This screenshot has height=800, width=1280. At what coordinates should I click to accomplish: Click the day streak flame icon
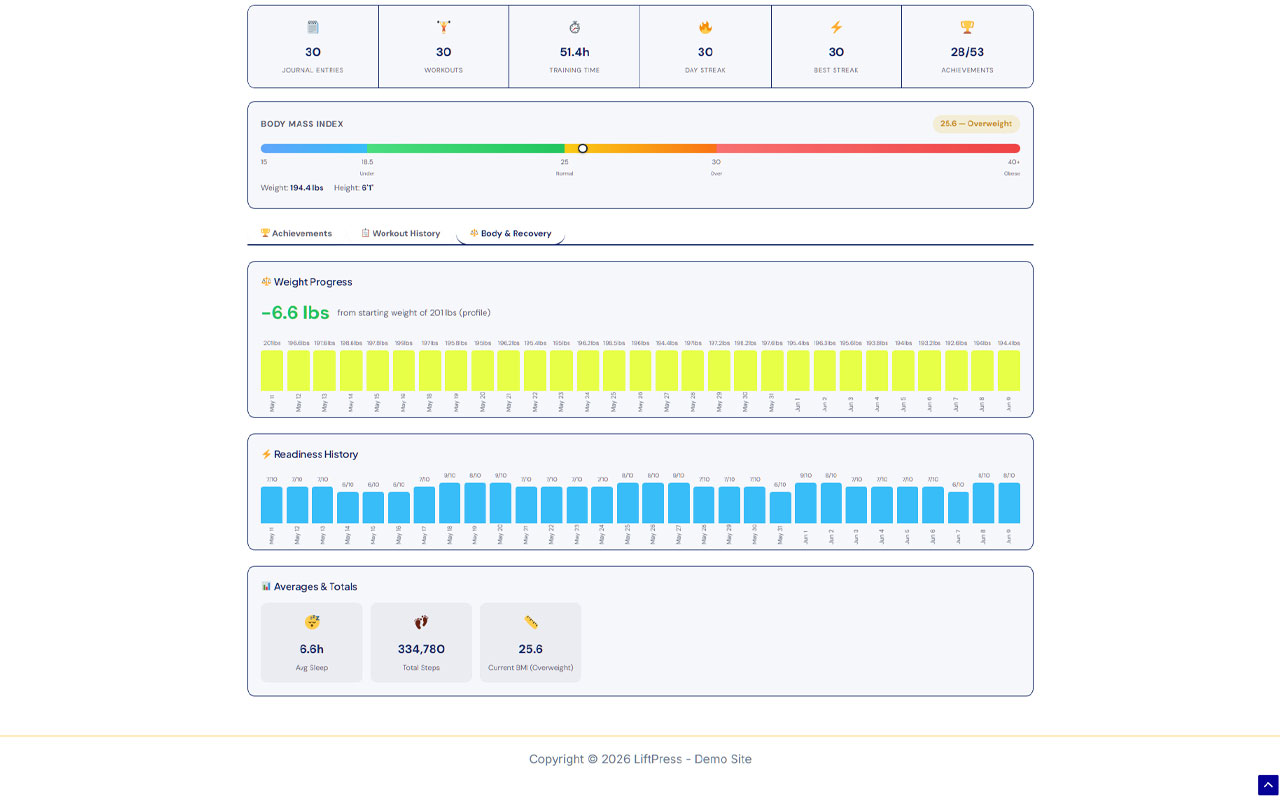pyautogui.click(x=705, y=27)
